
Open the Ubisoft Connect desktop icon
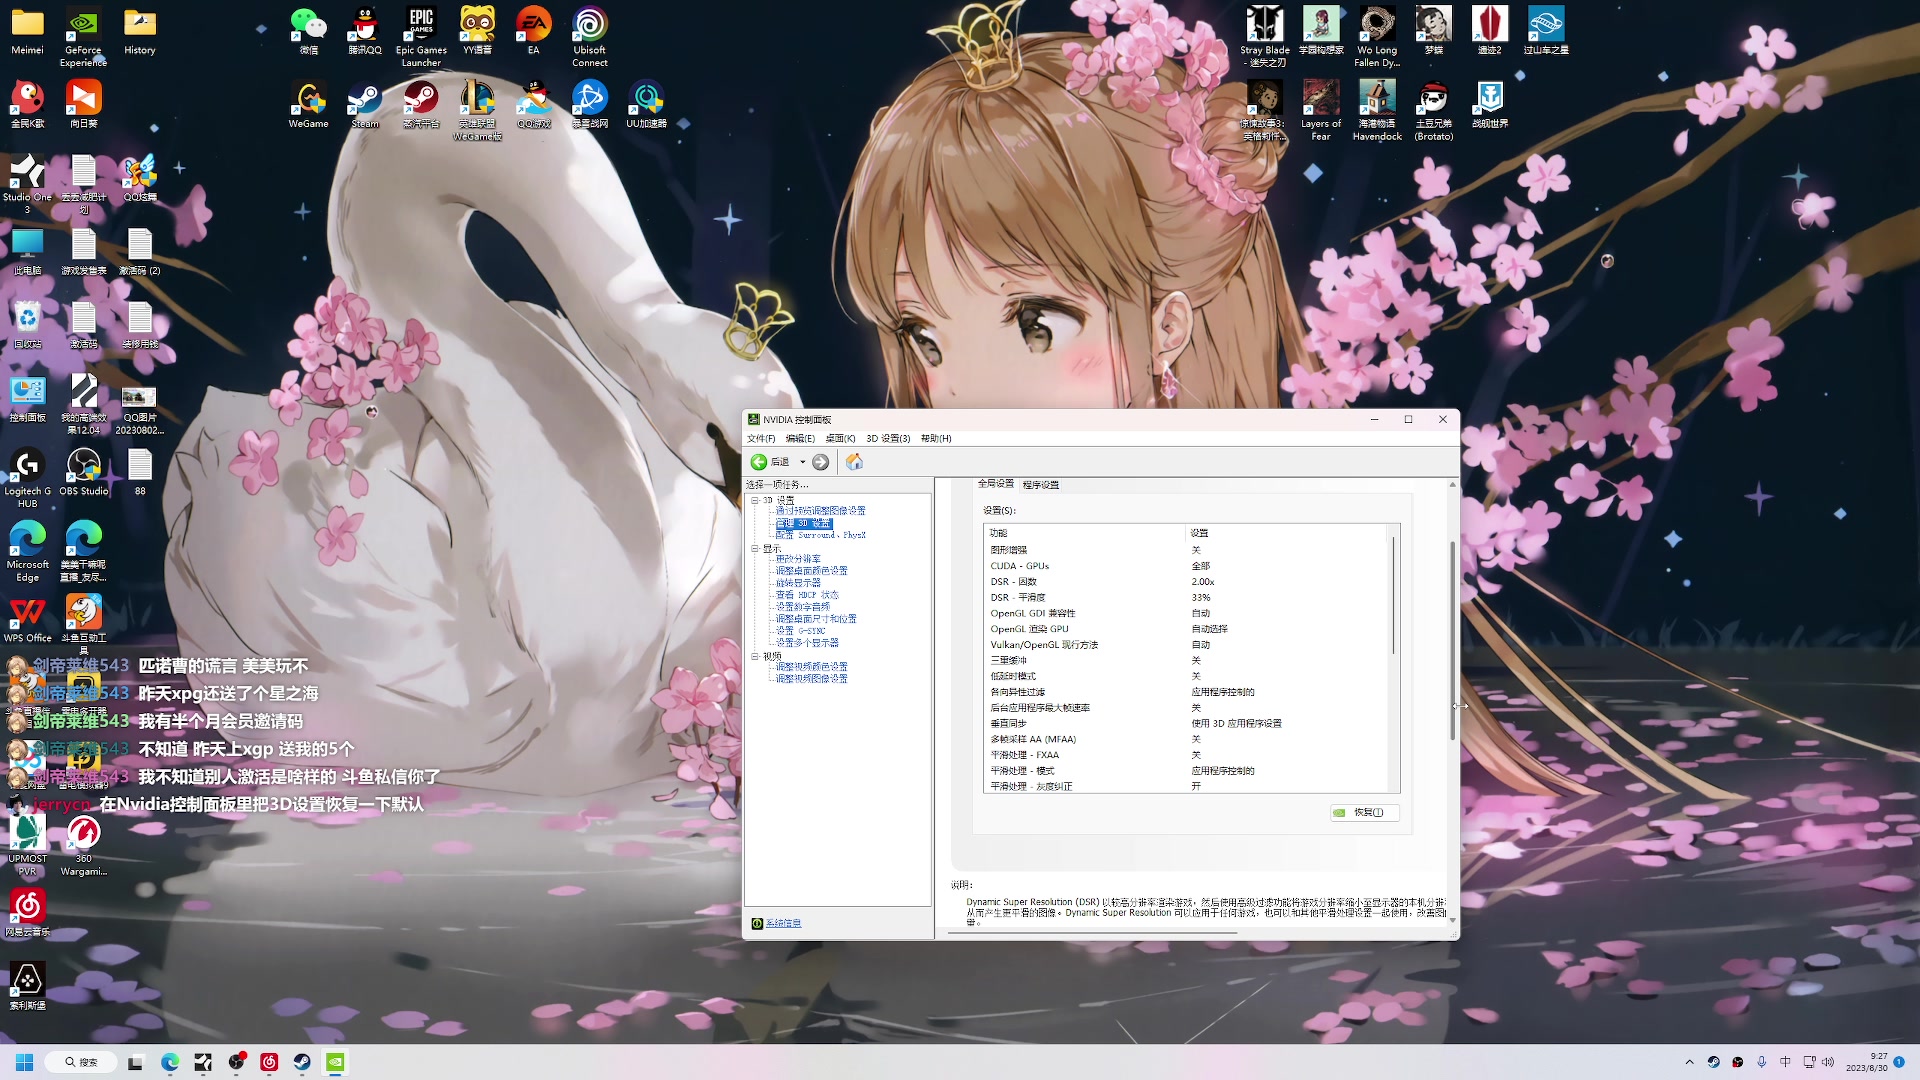pyautogui.click(x=589, y=37)
